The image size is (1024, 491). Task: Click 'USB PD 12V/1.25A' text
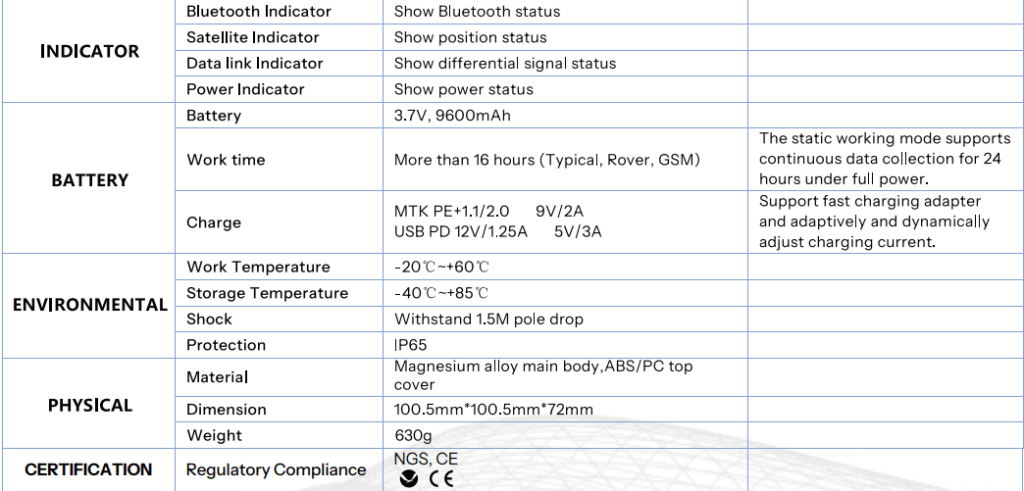point(460,232)
